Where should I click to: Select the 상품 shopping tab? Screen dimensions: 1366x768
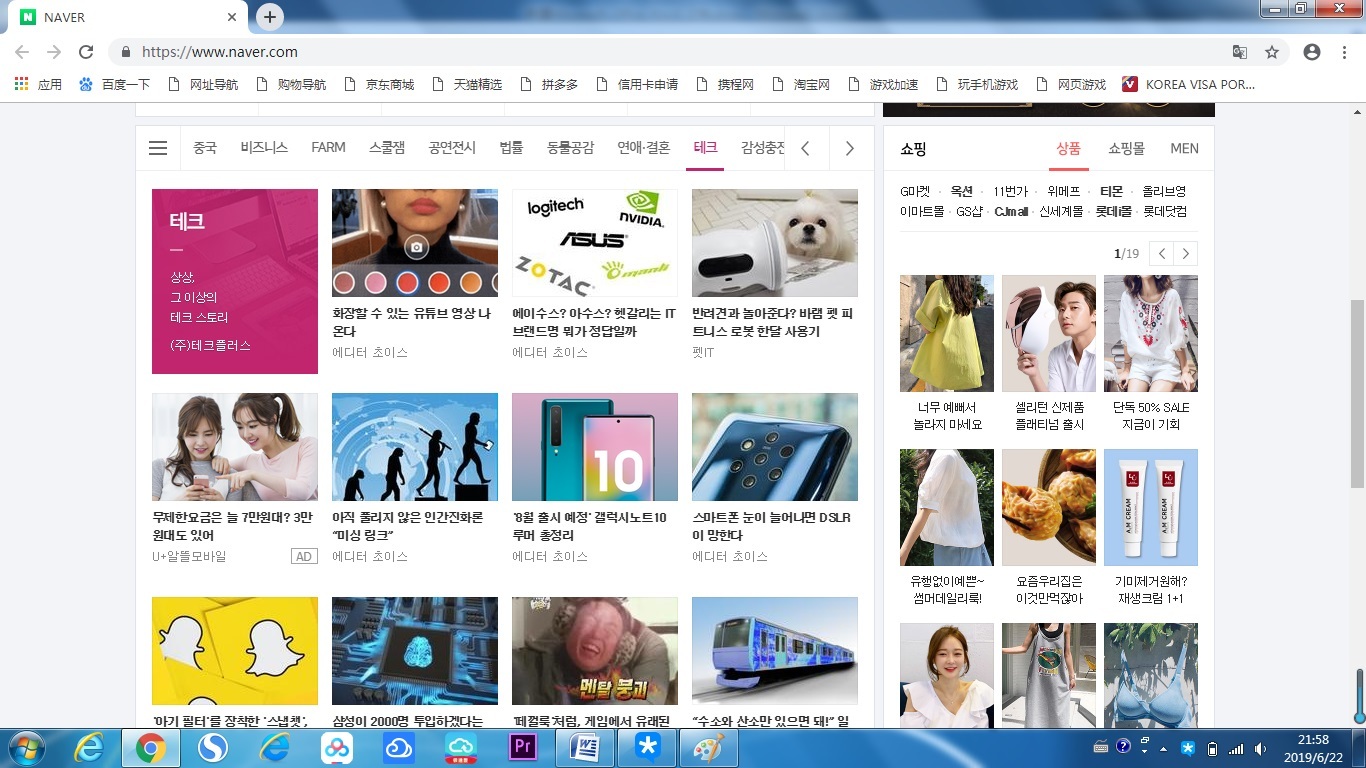pyautogui.click(x=1068, y=148)
